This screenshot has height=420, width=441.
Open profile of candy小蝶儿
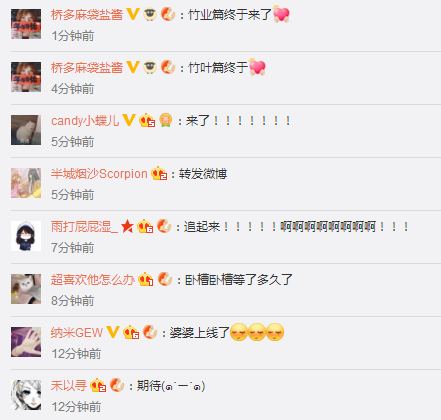point(85,121)
